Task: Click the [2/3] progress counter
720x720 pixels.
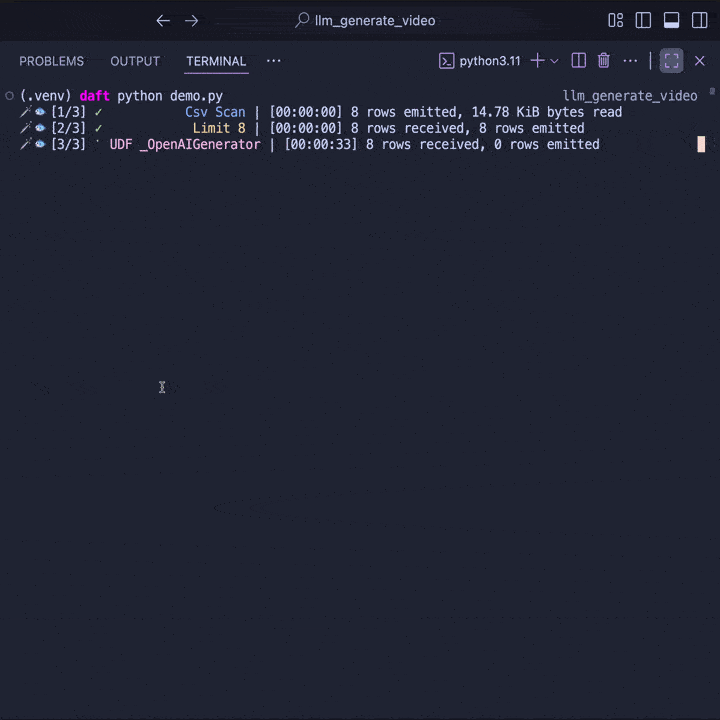Action: tap(68, 128)
